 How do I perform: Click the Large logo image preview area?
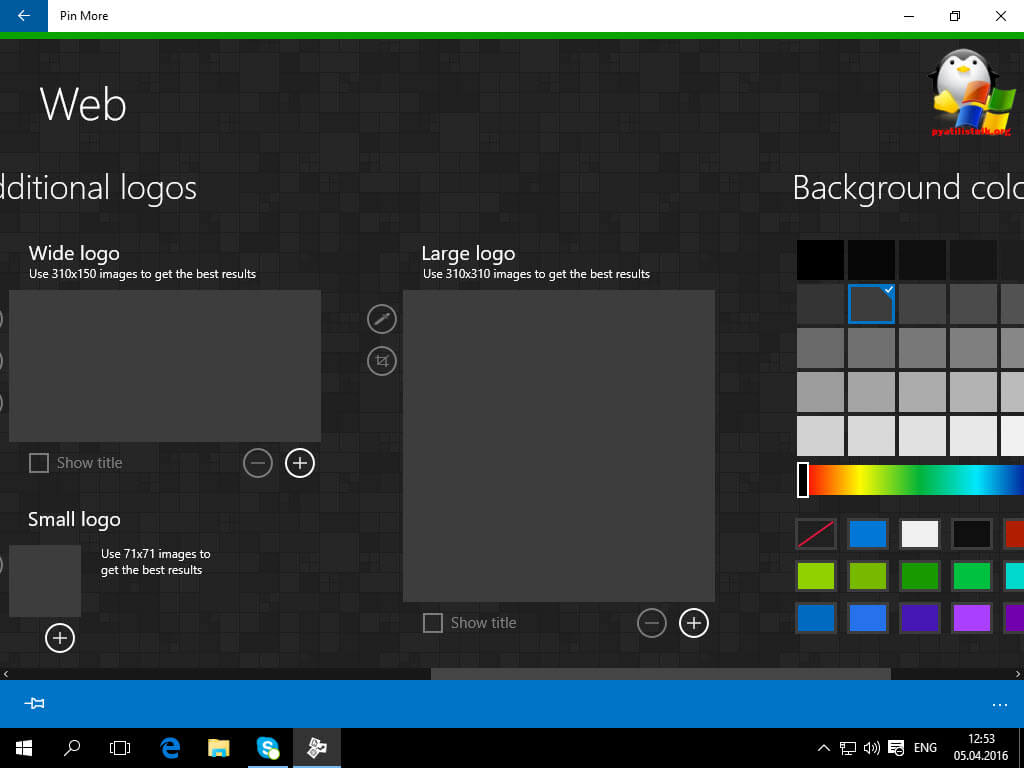coord(558,446)
